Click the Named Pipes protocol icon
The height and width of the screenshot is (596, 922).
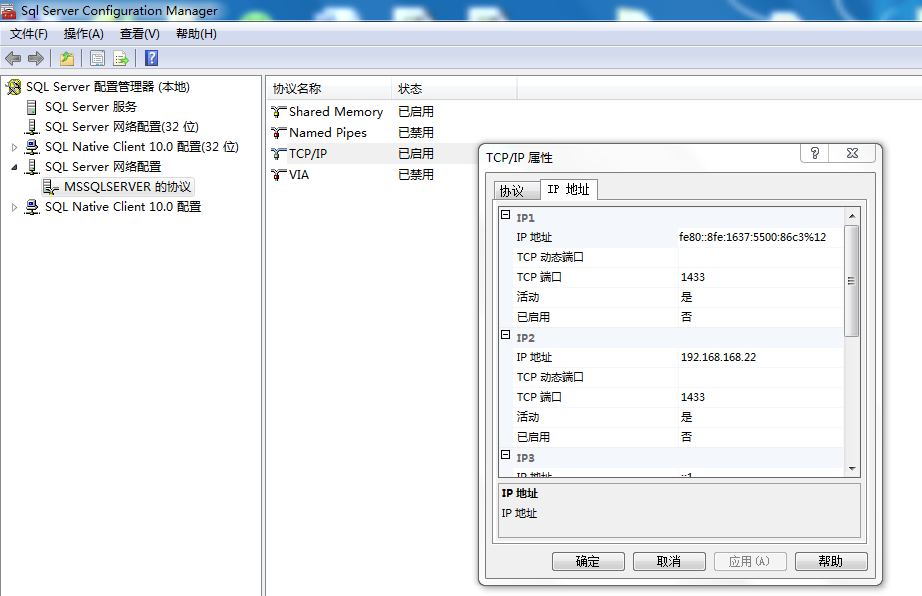(x=279, y=133)
